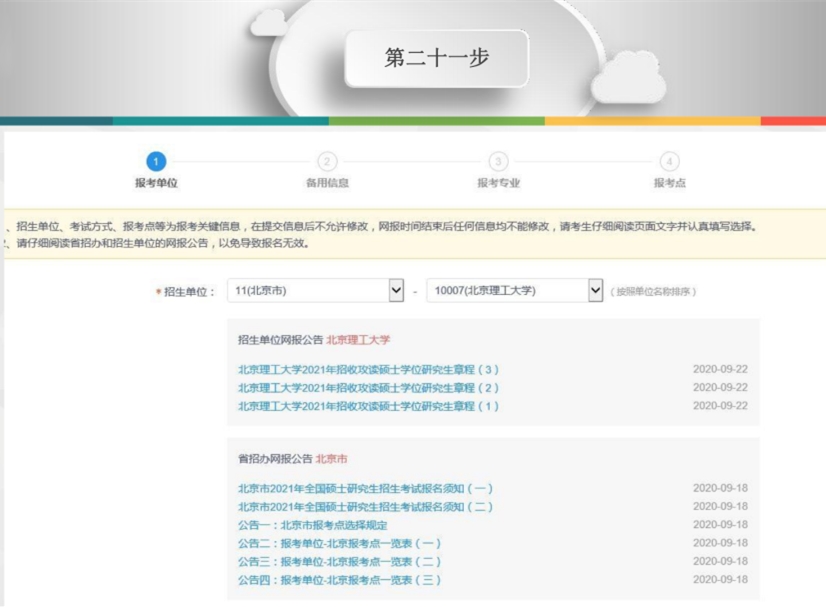Click step 3 circle icon
Image resolution: width=826 pixels, height=607 pixels.
498,162
